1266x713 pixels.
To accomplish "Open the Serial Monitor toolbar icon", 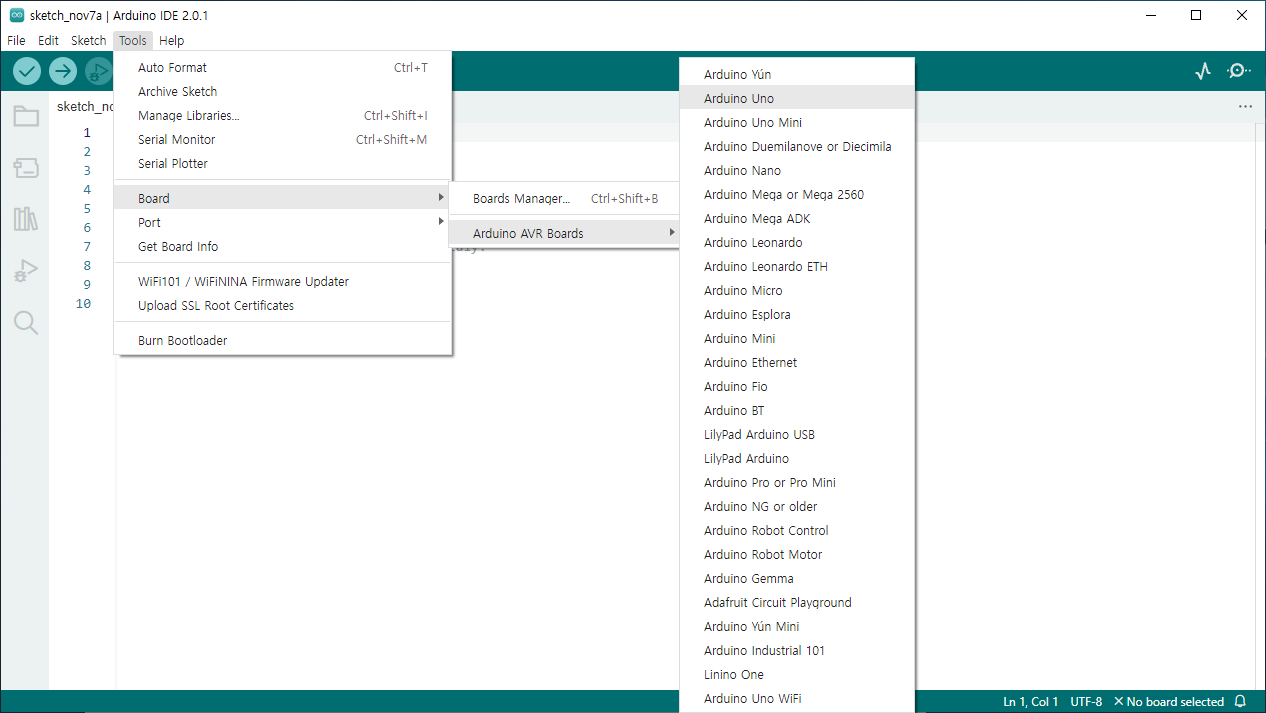I will (x=1239, y=71).
